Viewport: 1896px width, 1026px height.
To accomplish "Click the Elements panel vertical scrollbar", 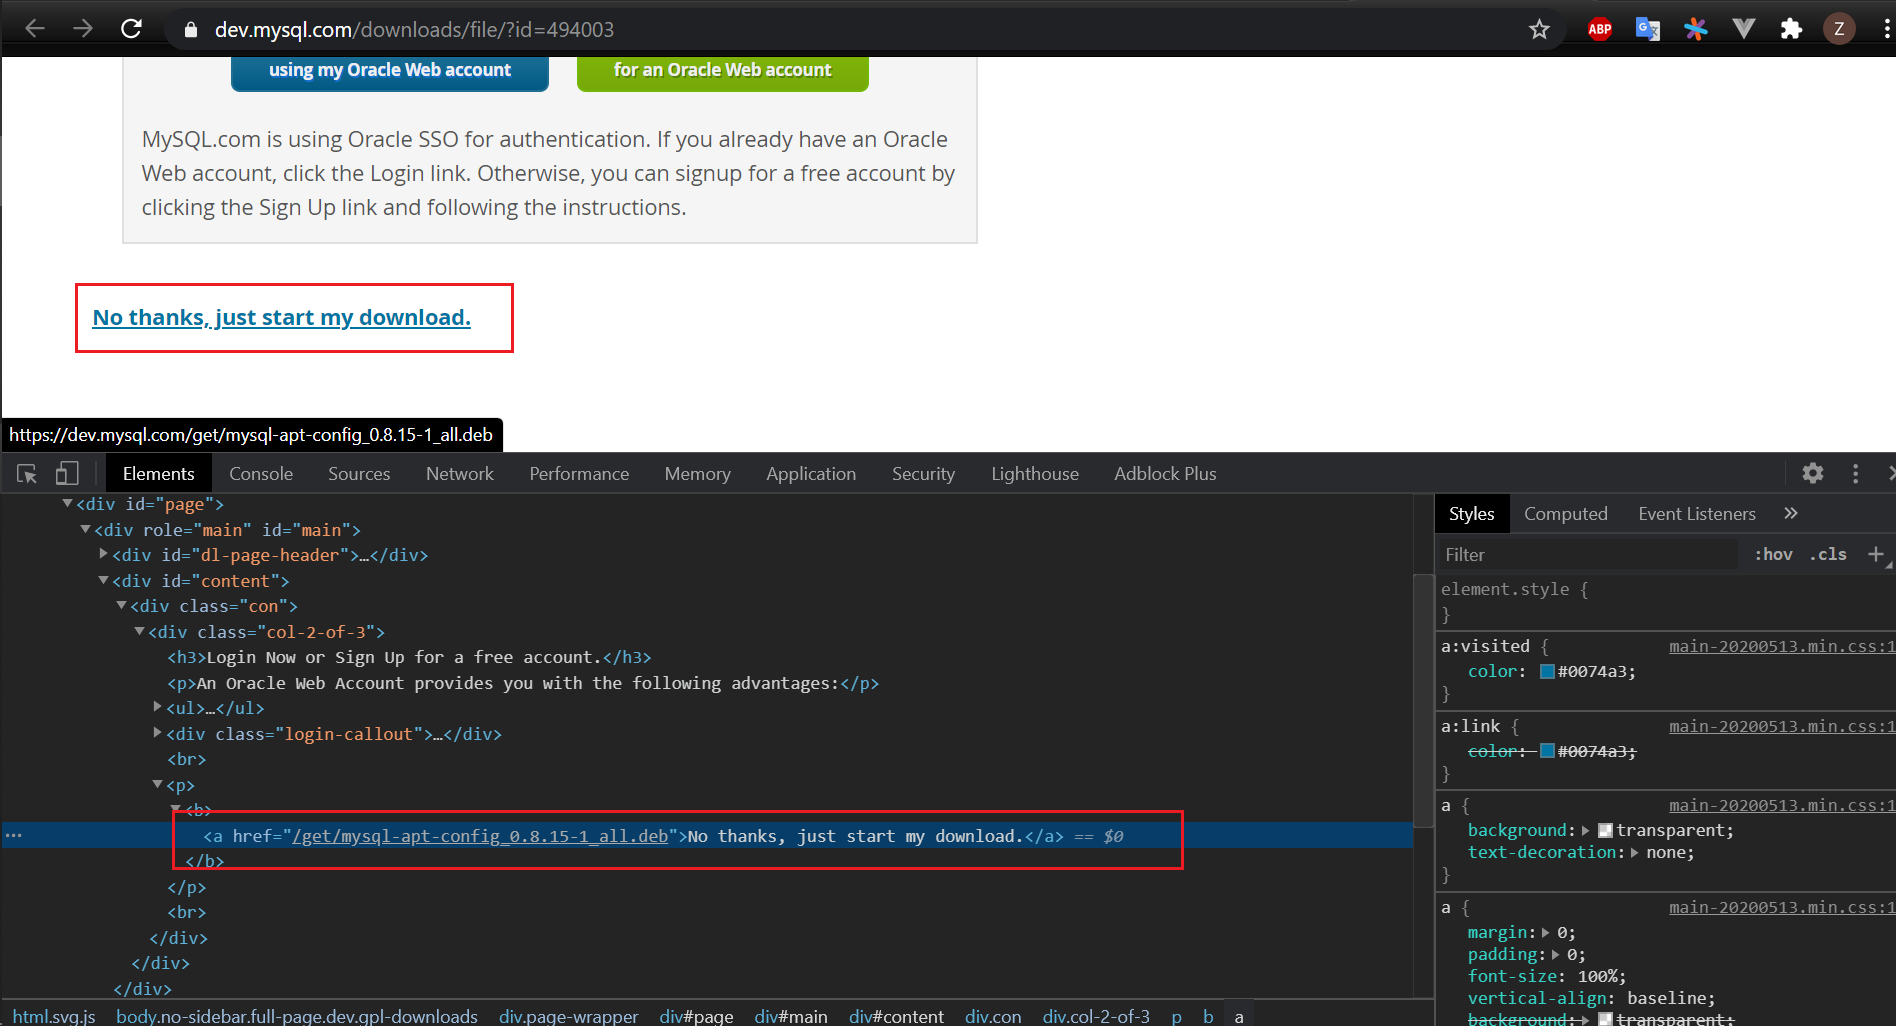I will click(x=1423, y=700).
